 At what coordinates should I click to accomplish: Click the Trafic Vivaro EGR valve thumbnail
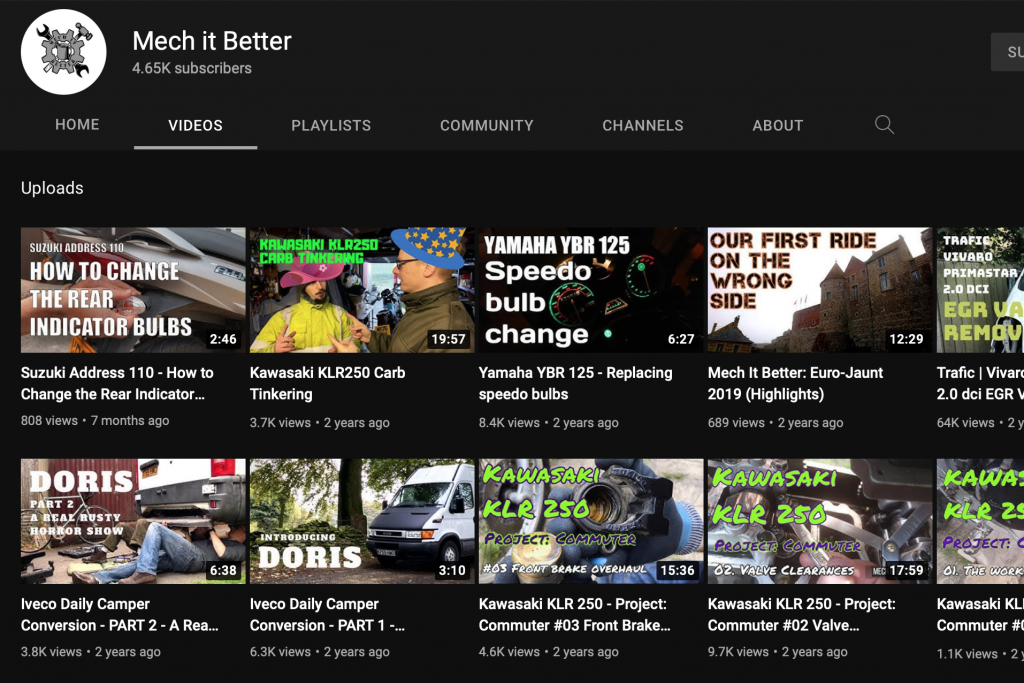(x=980, y=290)
